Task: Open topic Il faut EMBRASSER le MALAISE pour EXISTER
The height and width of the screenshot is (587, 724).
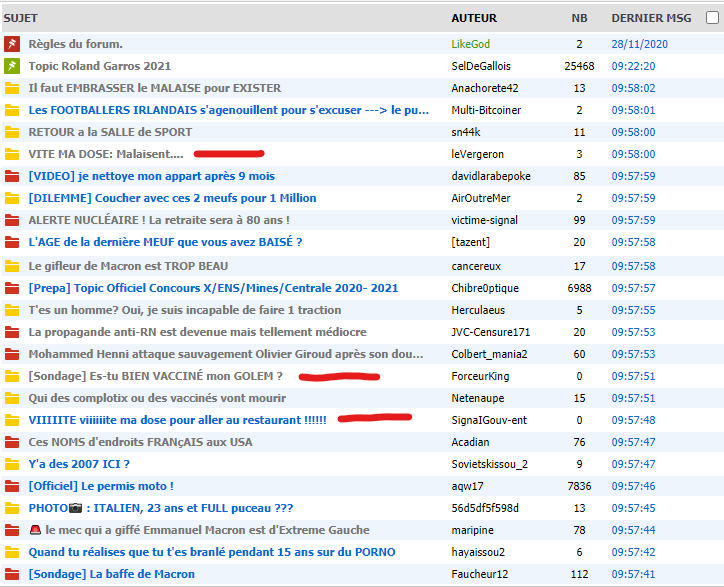Action: pos(154,88)
